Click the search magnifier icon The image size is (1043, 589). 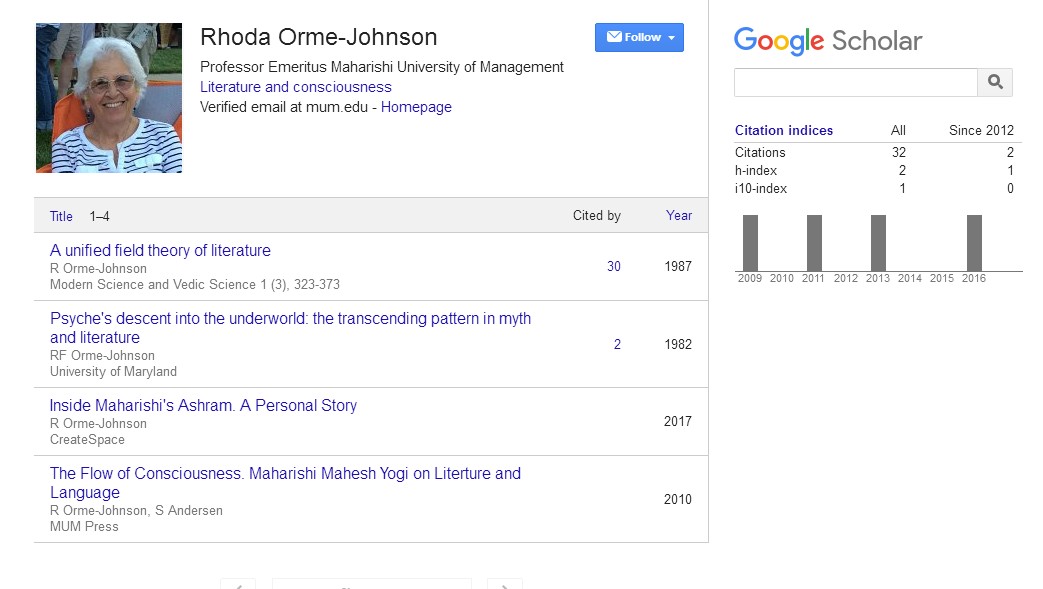point(995,82)
